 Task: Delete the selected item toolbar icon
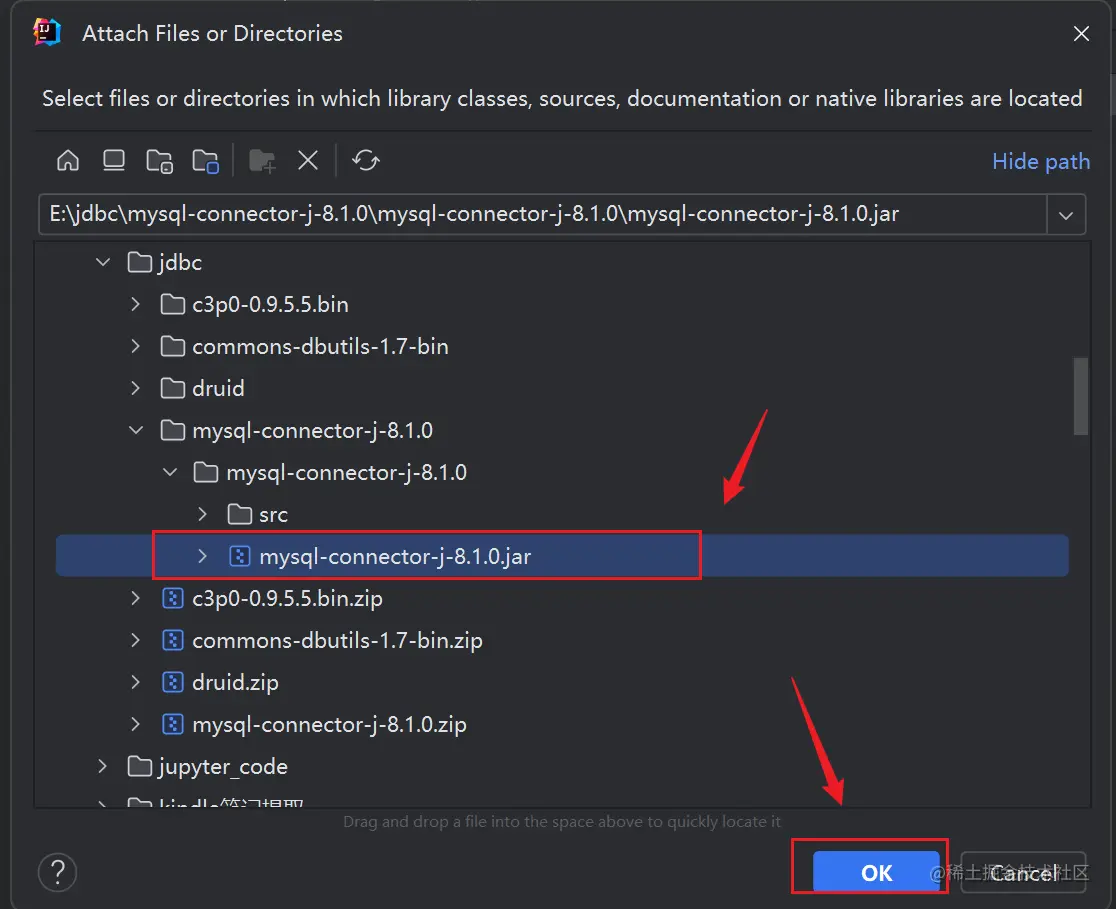click(307, 160)
